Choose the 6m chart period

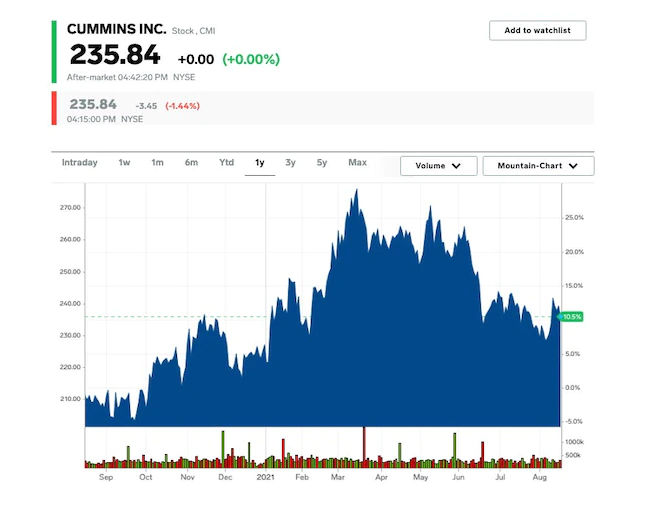point(191,162)
